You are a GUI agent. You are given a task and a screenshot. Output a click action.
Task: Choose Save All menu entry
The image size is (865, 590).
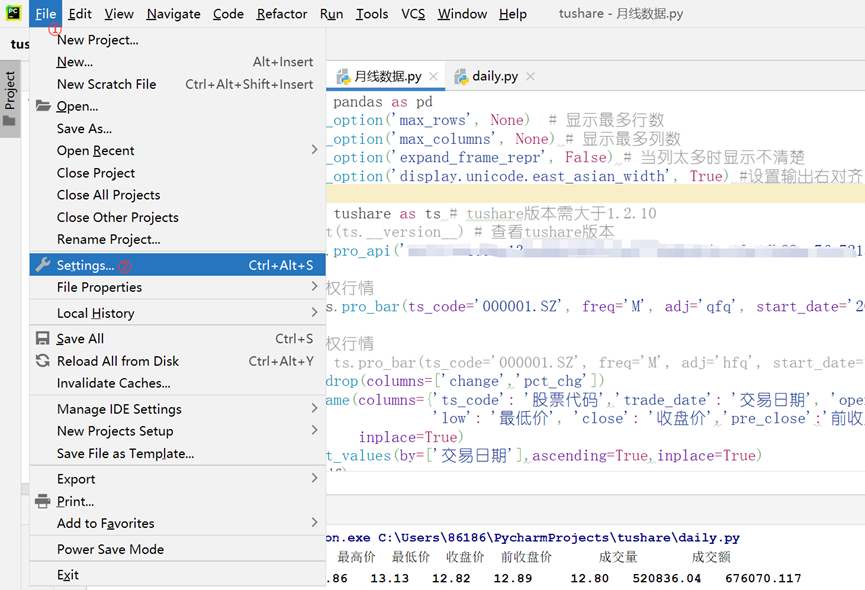tap(177, 339)
